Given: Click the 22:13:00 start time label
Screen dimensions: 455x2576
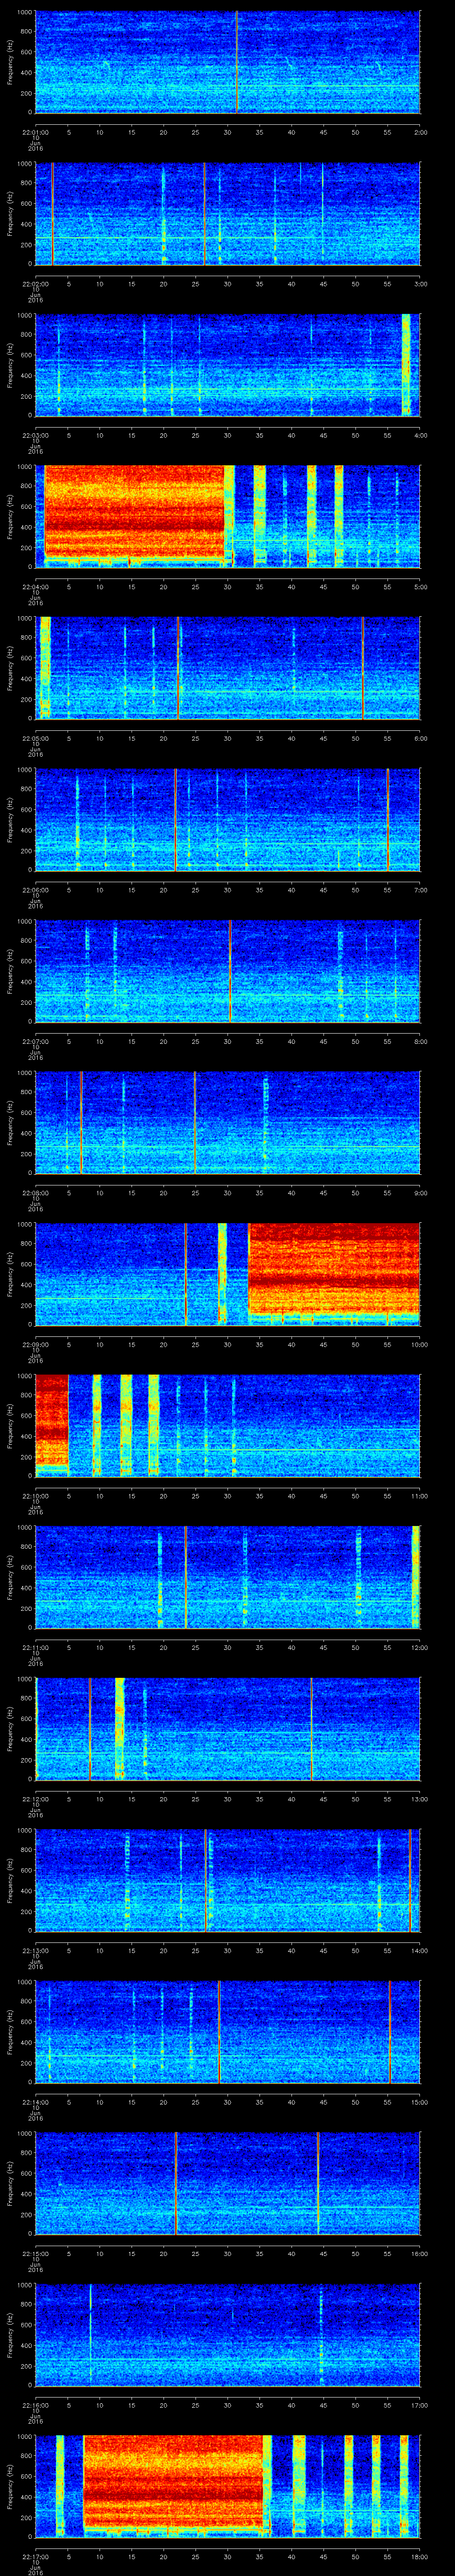Looking at the screenshot, I should click(35, 1951).
